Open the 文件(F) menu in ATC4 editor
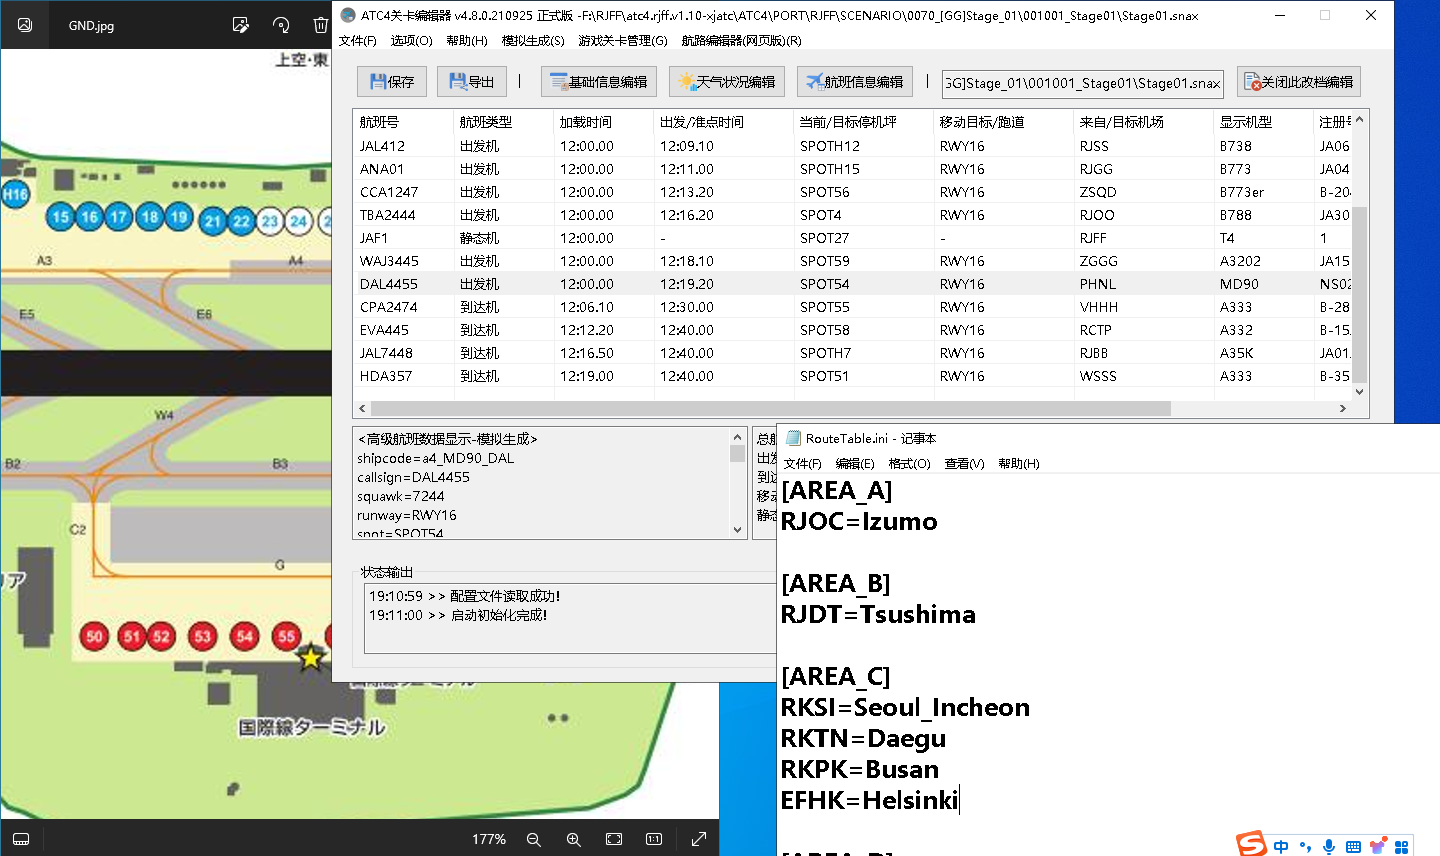1440x856 pixels. (358, 41)
